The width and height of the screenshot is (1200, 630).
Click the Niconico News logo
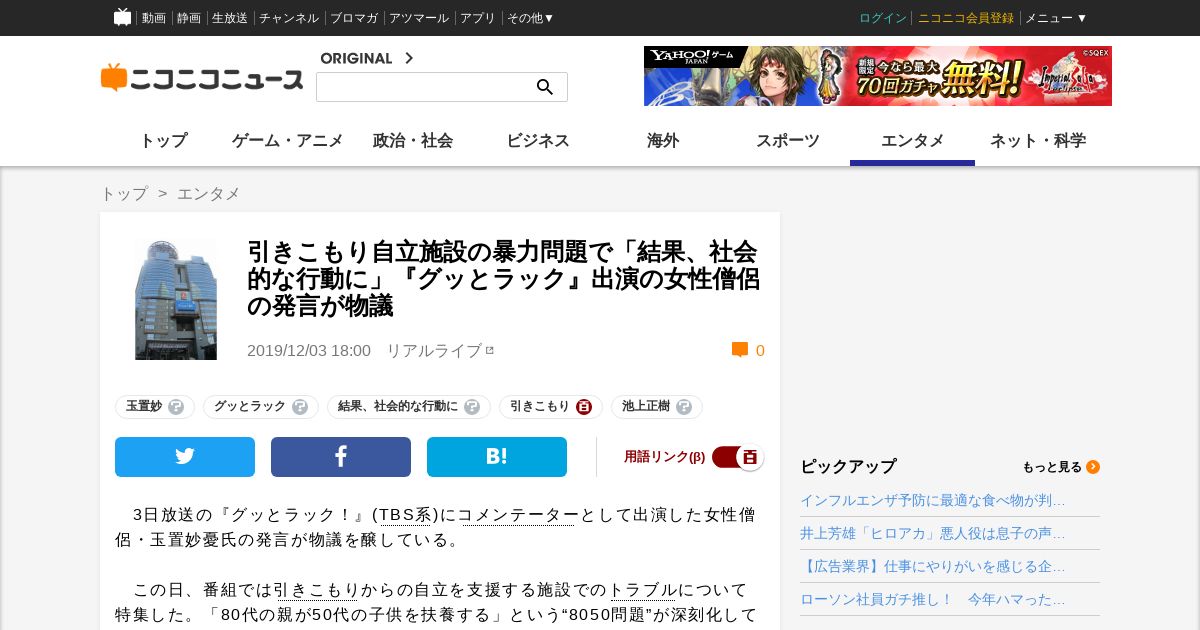pos(201,78)
